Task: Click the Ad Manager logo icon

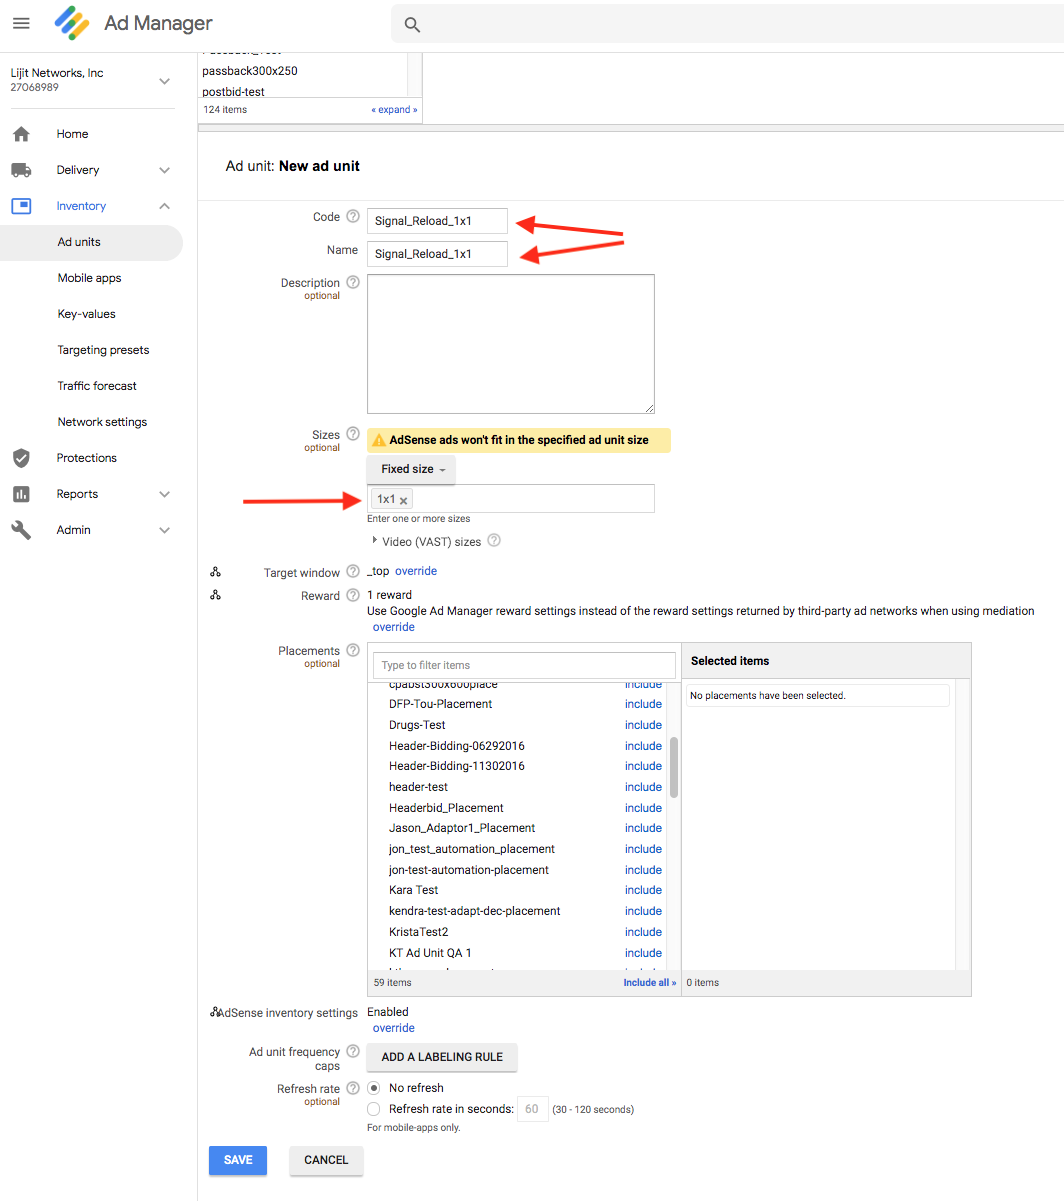Action: 71,22
